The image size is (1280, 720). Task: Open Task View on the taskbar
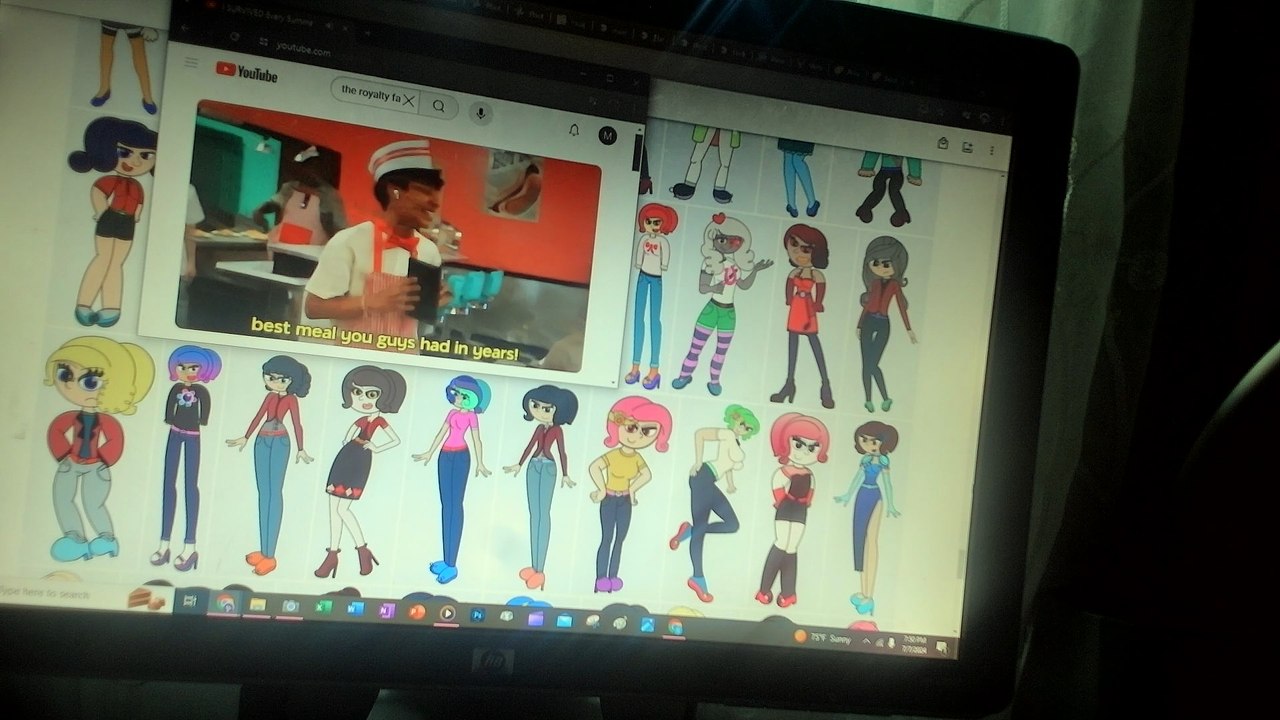point(189,601)
